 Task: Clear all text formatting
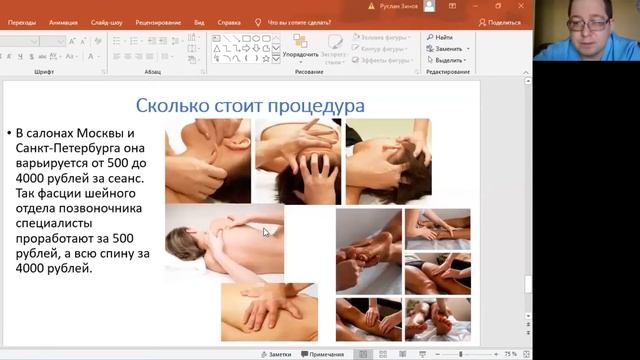point(98,41)
